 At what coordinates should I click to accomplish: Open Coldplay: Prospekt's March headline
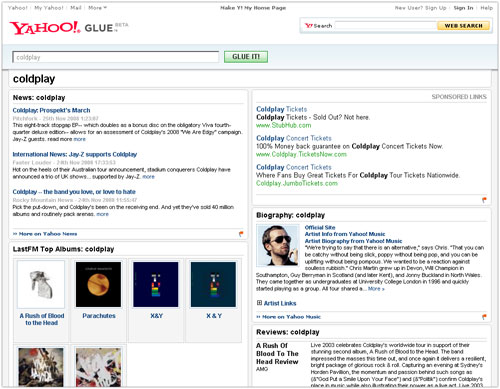[51, 110]
